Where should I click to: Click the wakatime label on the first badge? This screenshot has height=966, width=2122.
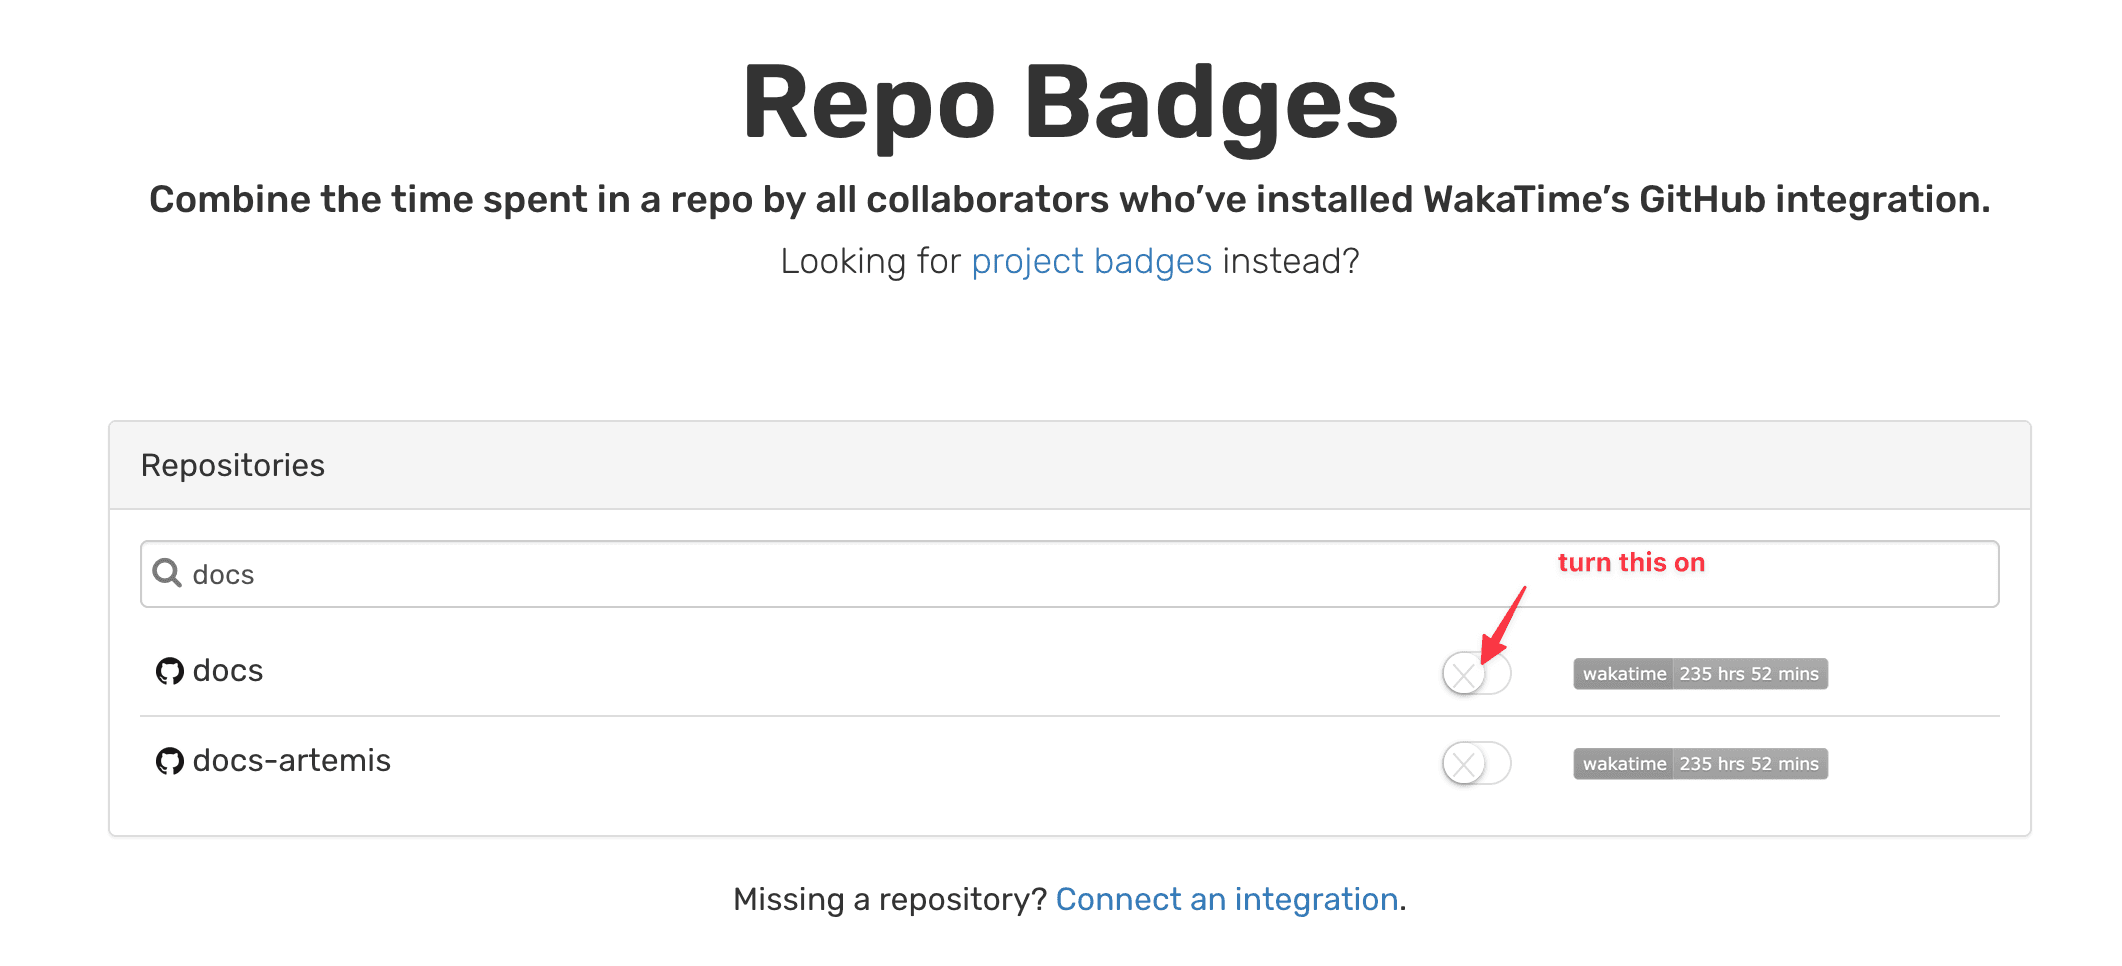(1623, 673)
